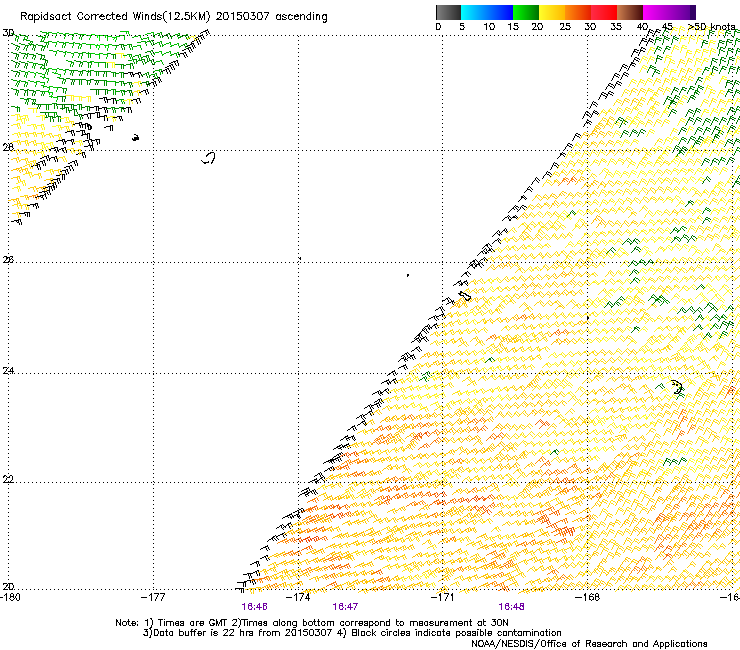The image size is (740, 650).
Task: Pick the brown 35-40 knots legend segment
Action: 630,12
